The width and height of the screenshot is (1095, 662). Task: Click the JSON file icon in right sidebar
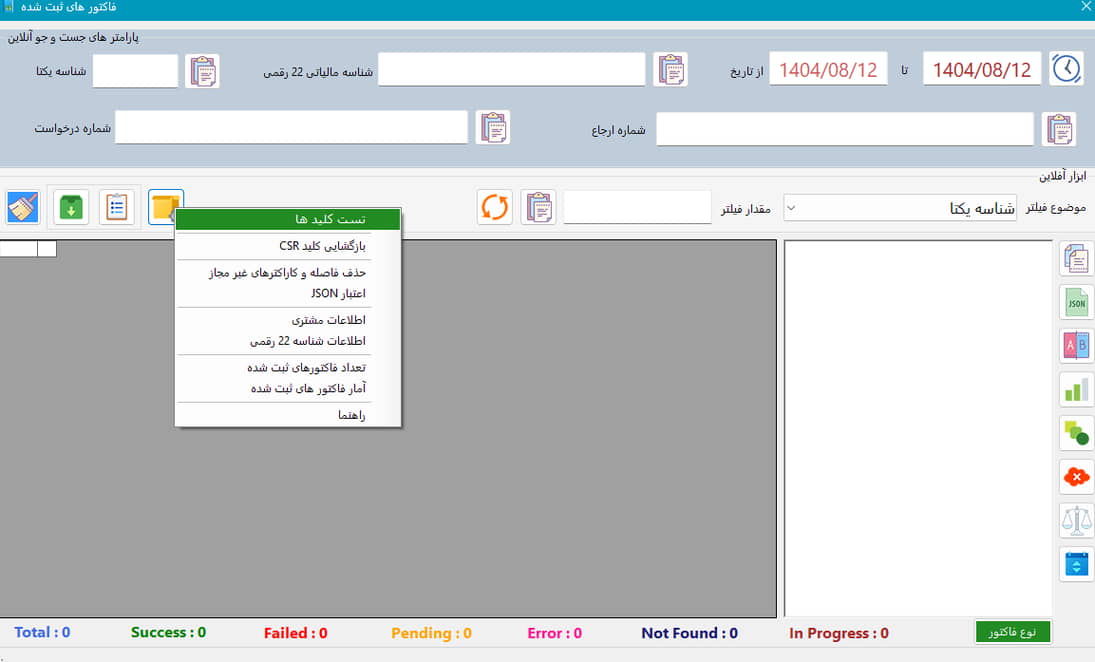tap(1076, 302)
